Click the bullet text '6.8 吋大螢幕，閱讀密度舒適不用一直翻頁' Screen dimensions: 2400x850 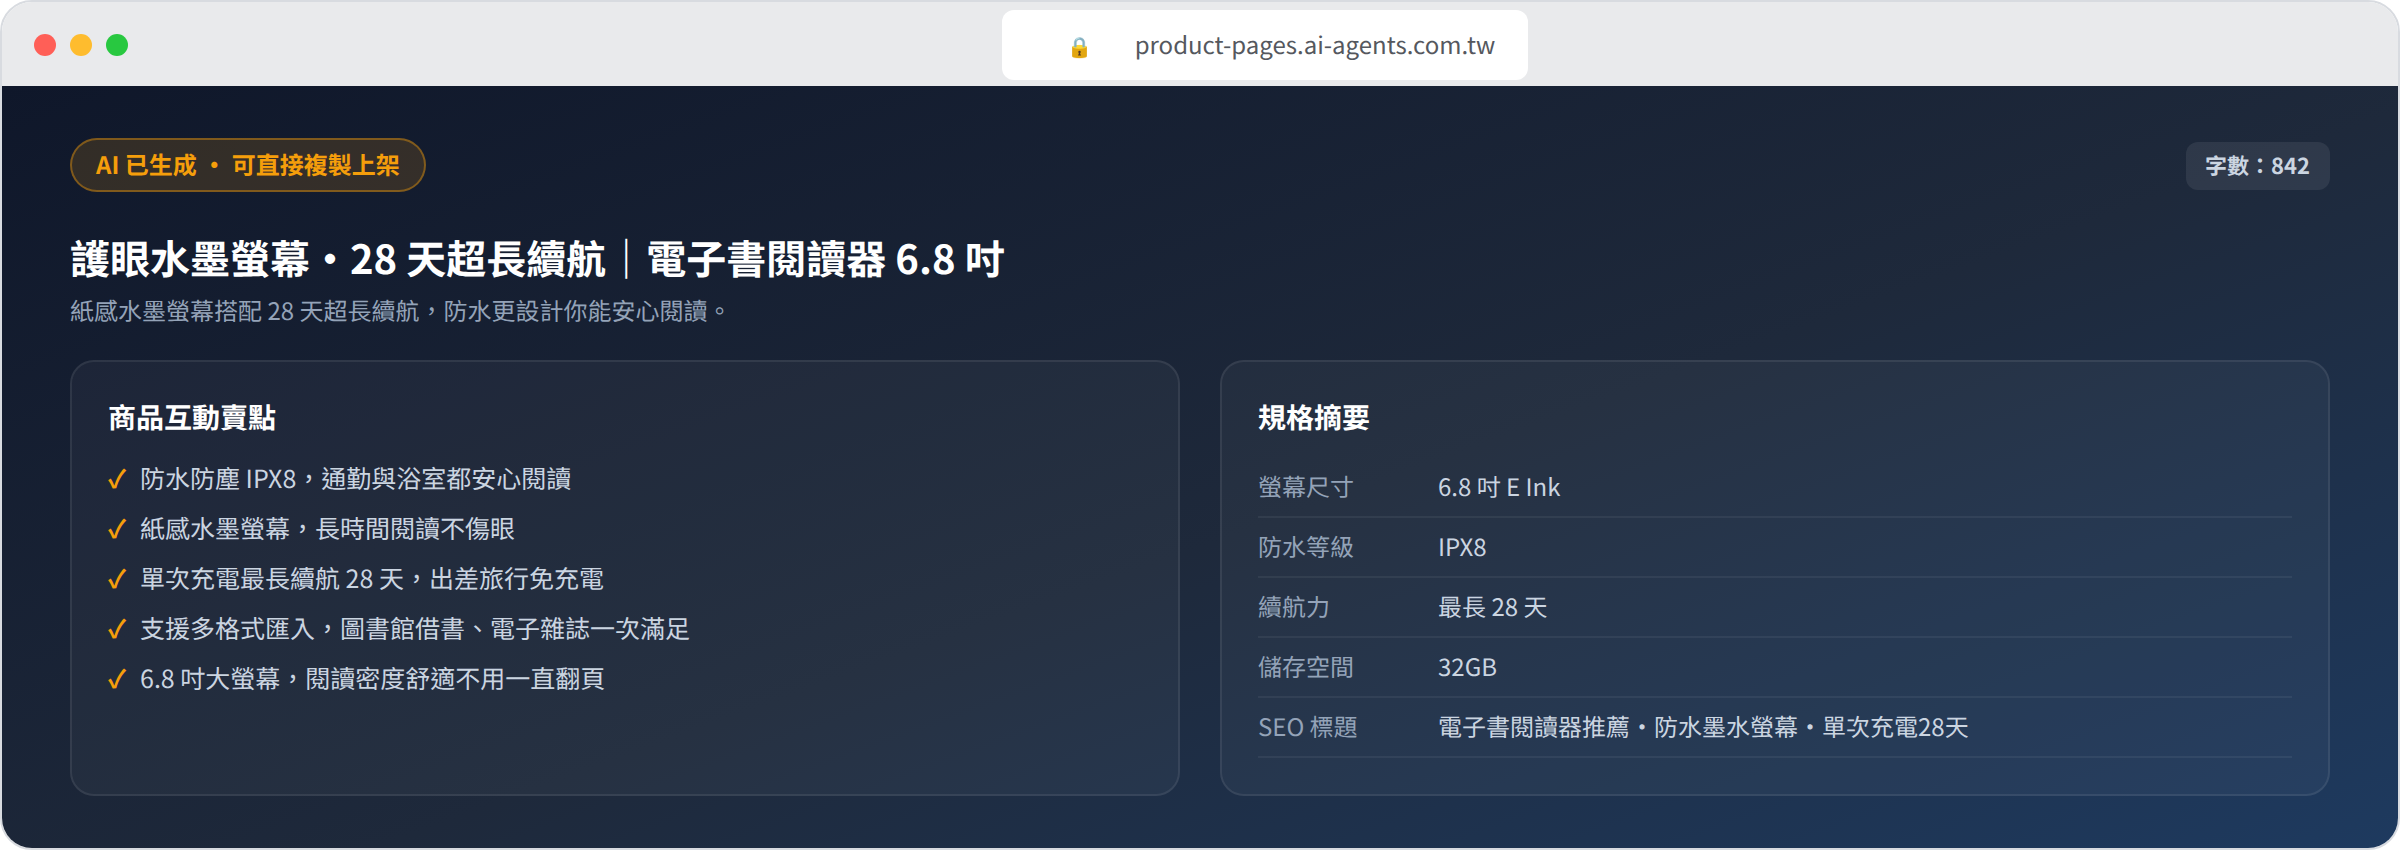click(372, 680)
